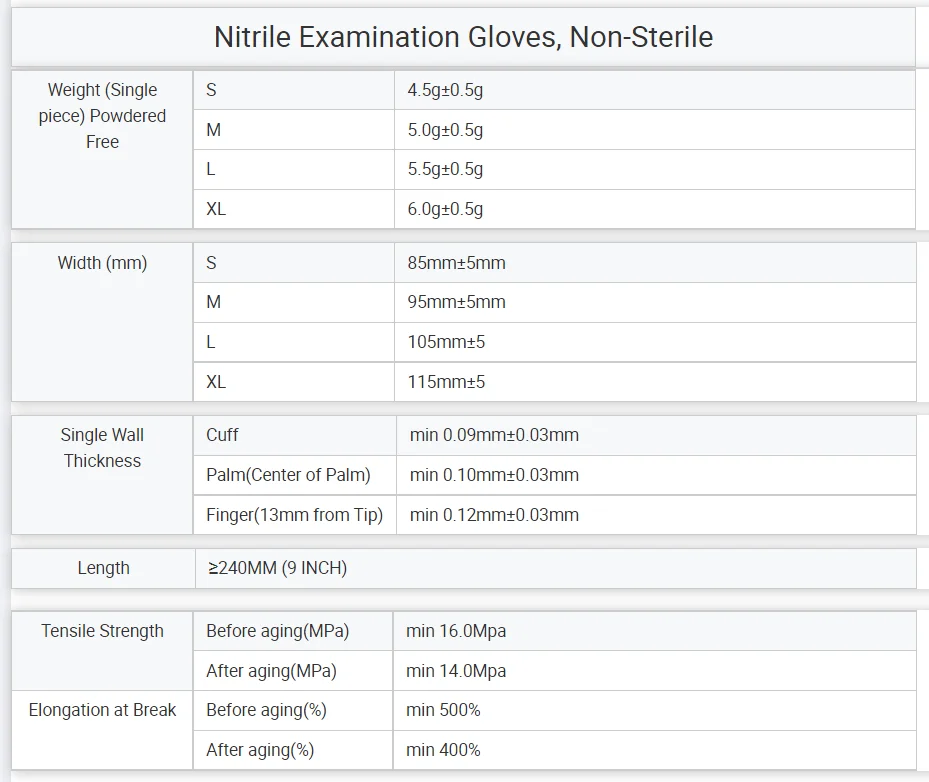Select the 5.0g±0.5g weight cell

tap(655, 130)
